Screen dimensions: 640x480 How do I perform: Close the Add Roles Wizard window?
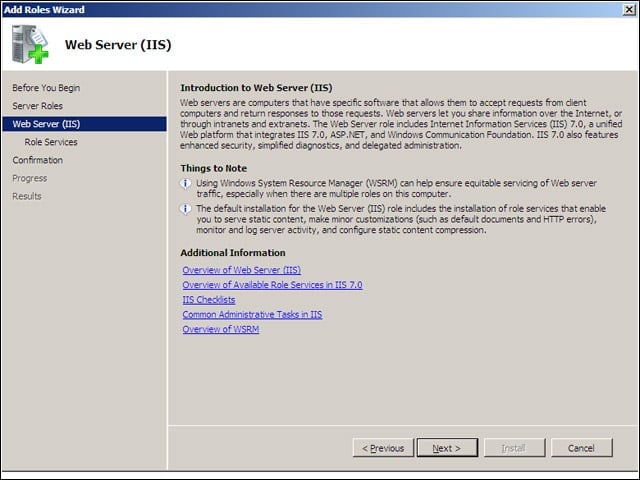tap(629, 9)
